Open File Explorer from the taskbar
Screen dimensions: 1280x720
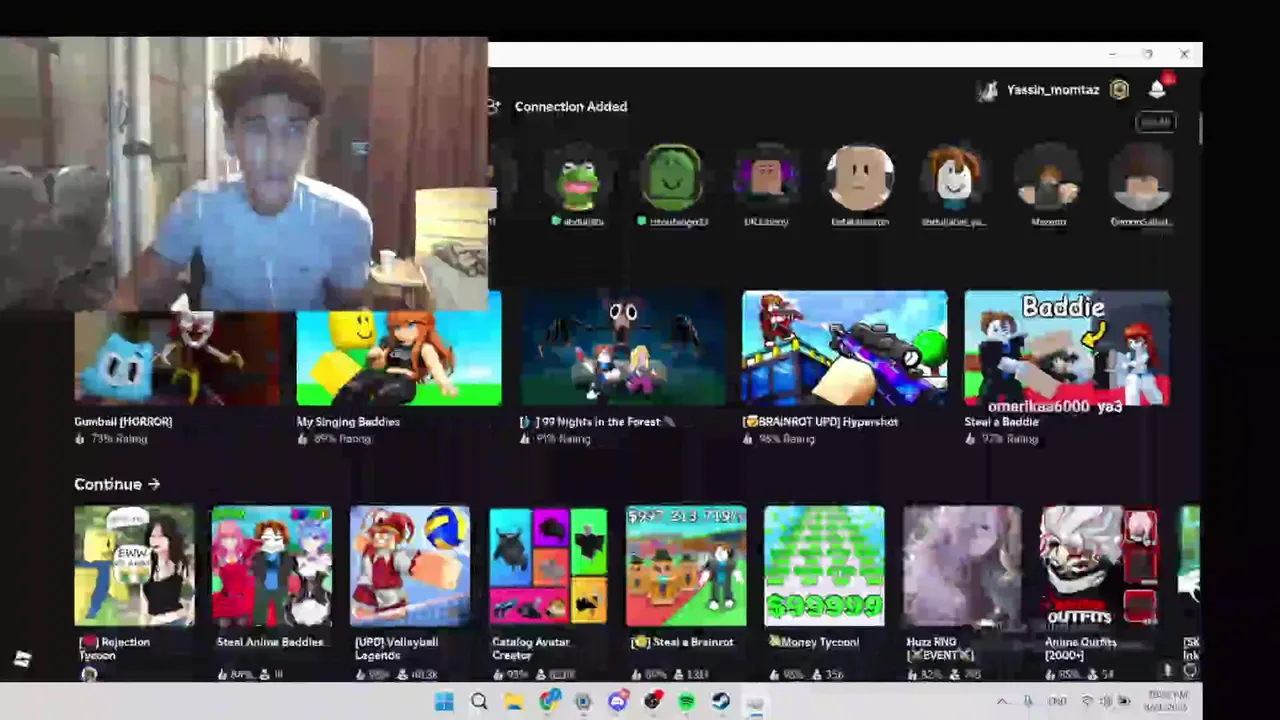tap(514, 702)
